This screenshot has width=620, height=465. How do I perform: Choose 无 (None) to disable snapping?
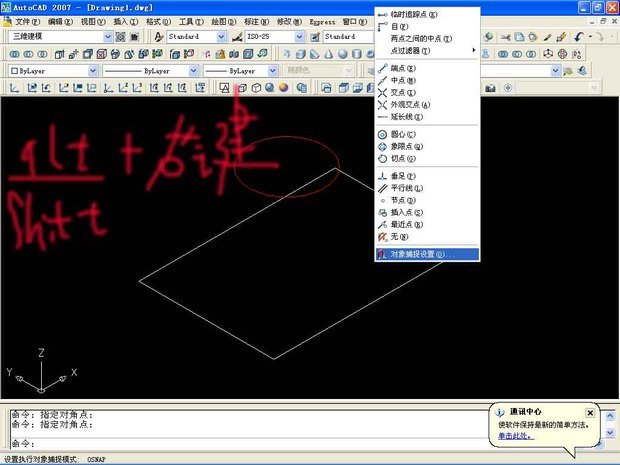click(398, 237)
